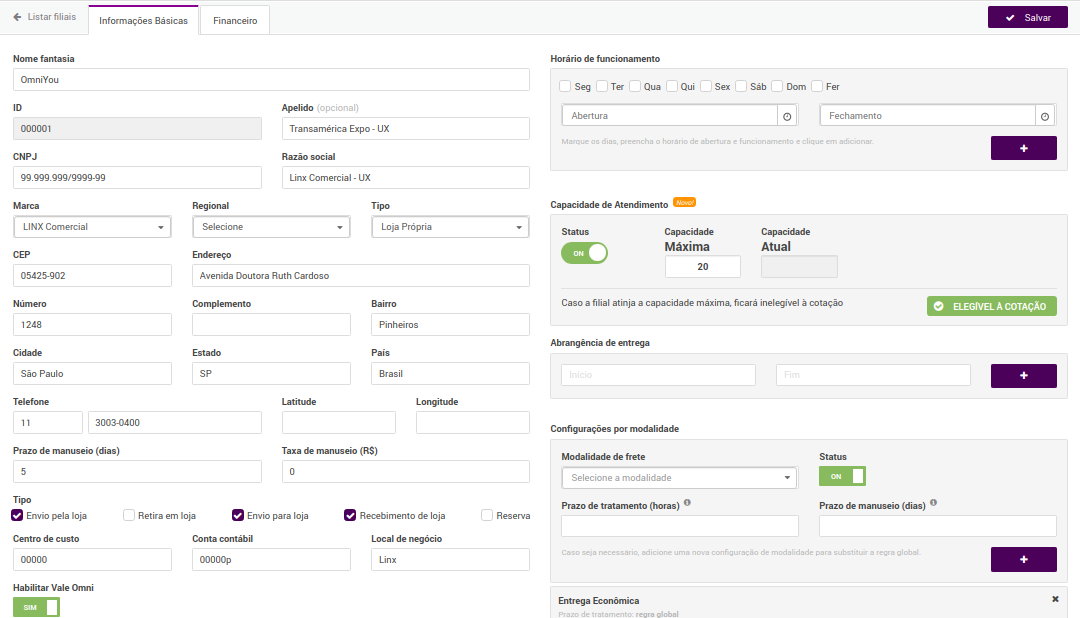Check the Qui weekday box
1080x618 pixels.
coord(672,86)
